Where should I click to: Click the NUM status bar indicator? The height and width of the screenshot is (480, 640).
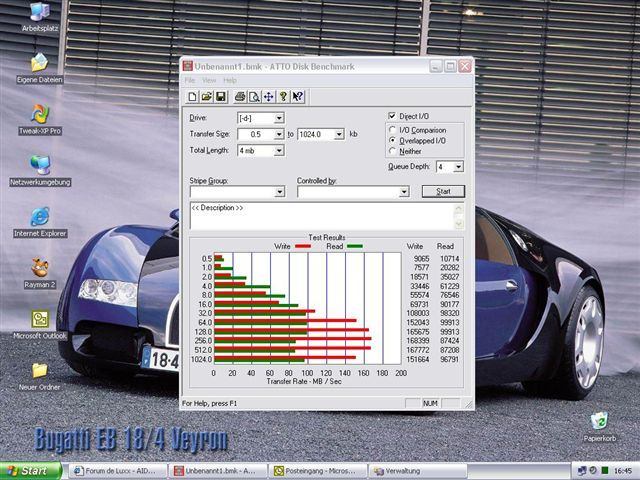[430, 403]
